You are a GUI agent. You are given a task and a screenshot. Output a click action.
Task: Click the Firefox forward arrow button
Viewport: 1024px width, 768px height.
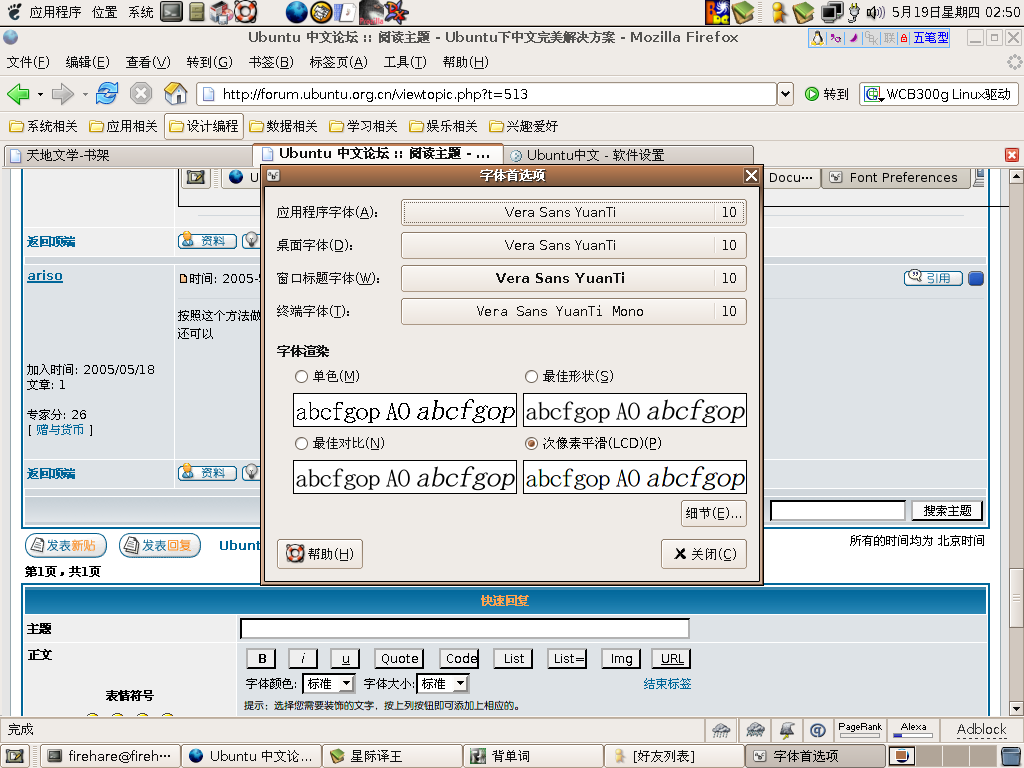tap(63, 94)
